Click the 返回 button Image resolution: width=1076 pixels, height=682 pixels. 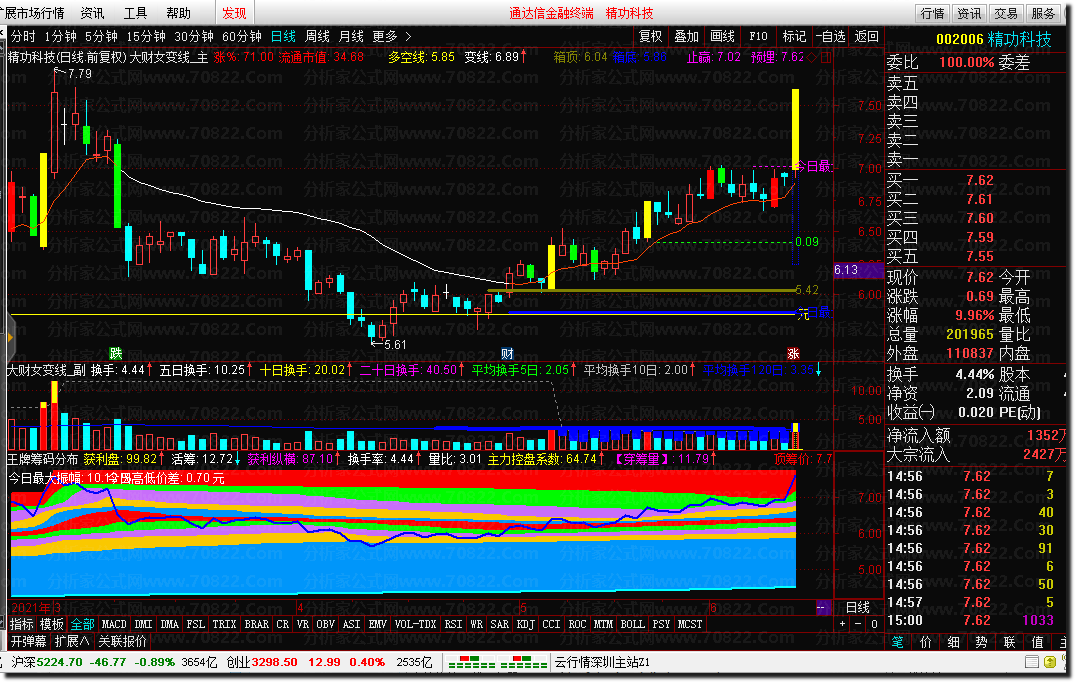866,36
